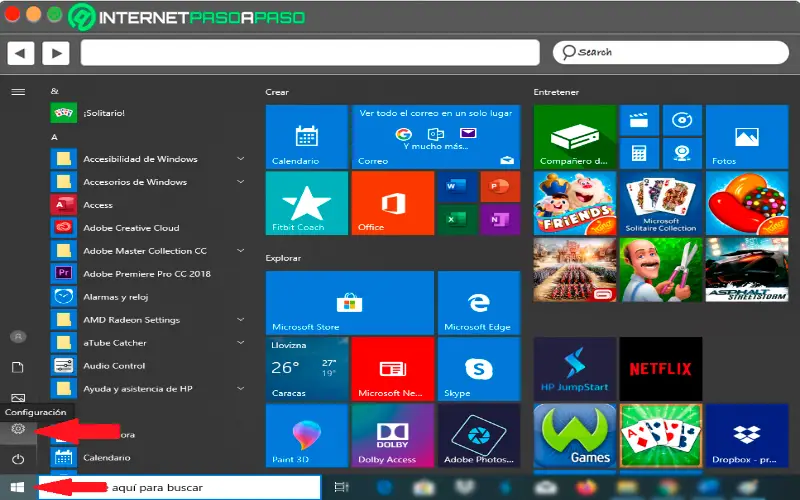
Task: Open the Microsoft Edge tile
Action: (x=479, y=303)
